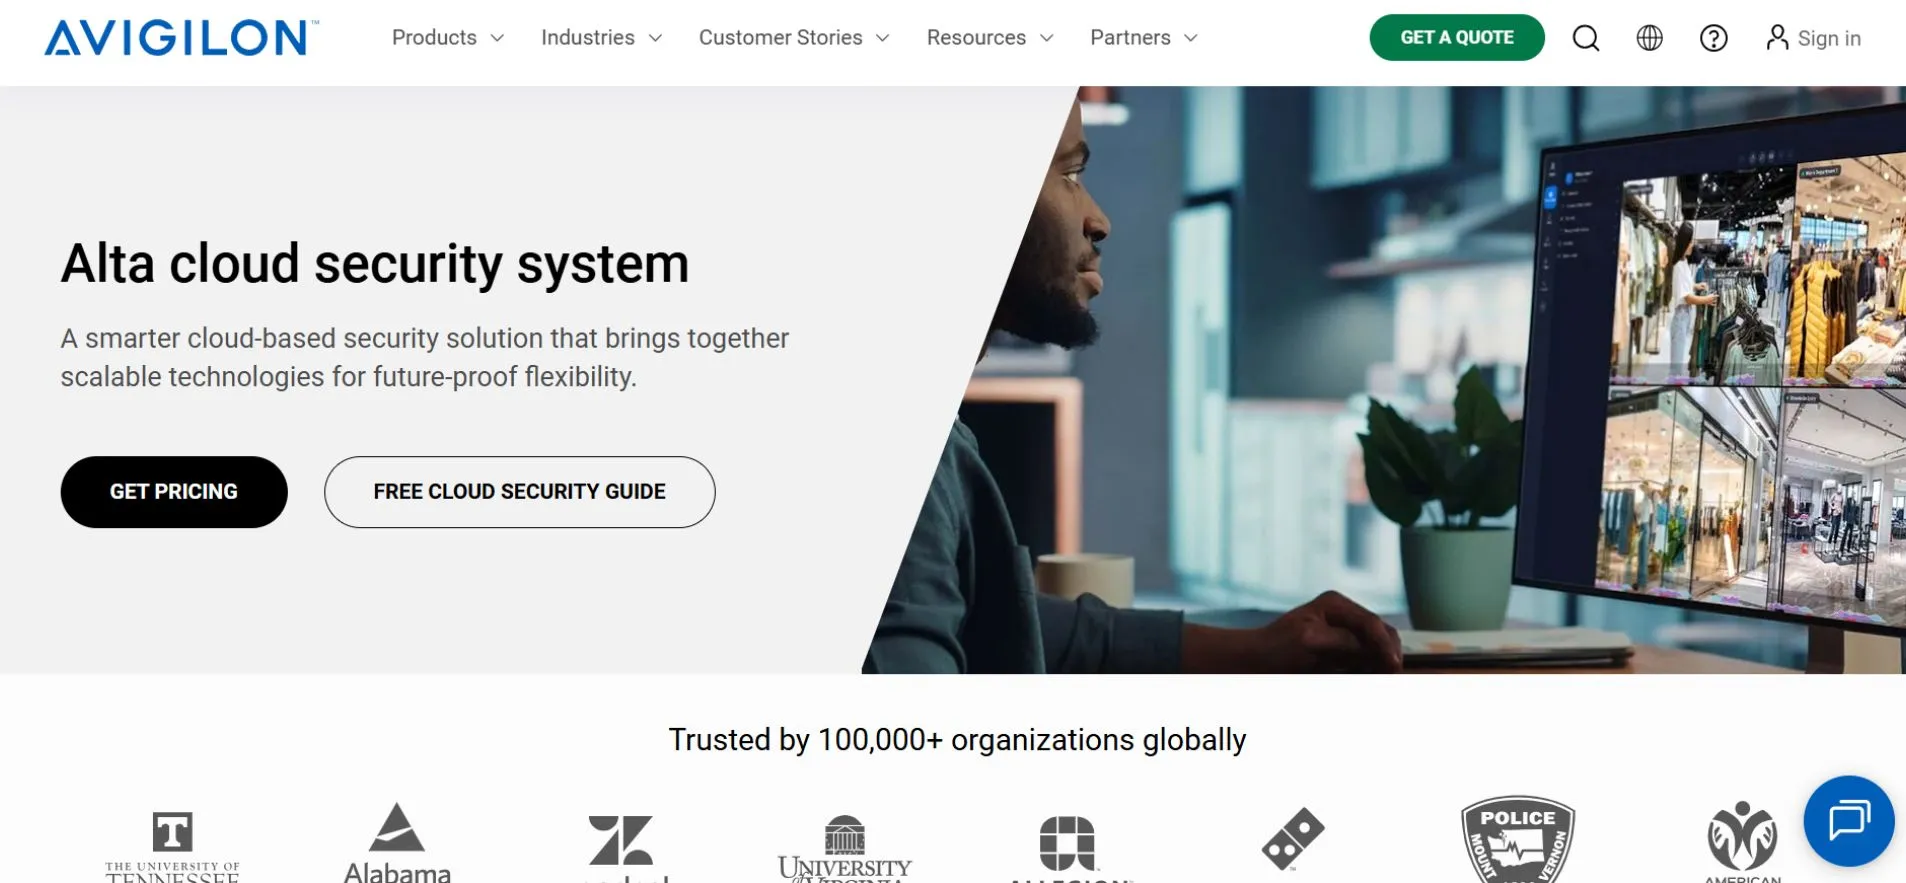Screen dimensions: 1906x883
Task: Expand the Industries chevron
Action: point(655,38)
